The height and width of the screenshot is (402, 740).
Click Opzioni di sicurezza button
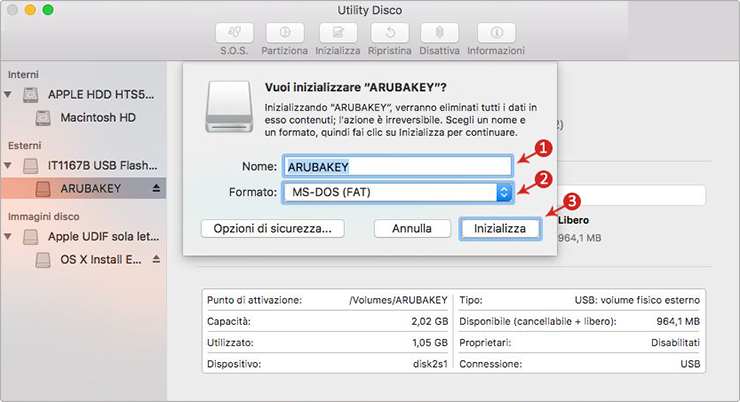pyautogui.click(x=273, y=229)
